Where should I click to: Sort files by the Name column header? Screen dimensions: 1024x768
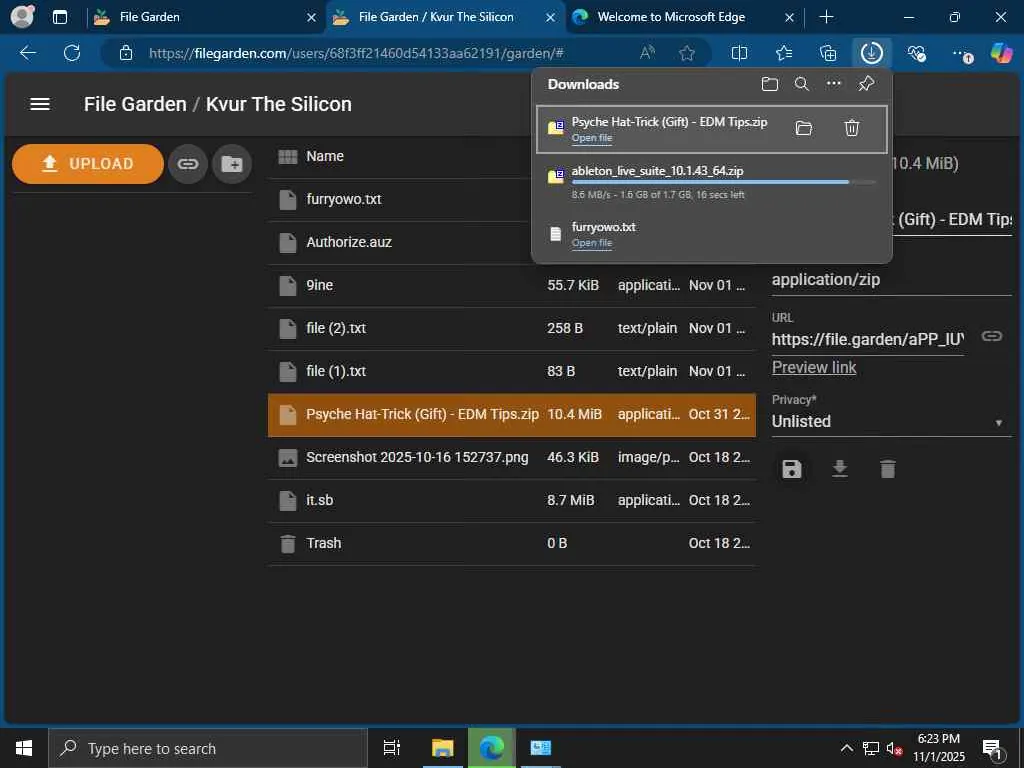pyautogui.click(x=325, y=156)
